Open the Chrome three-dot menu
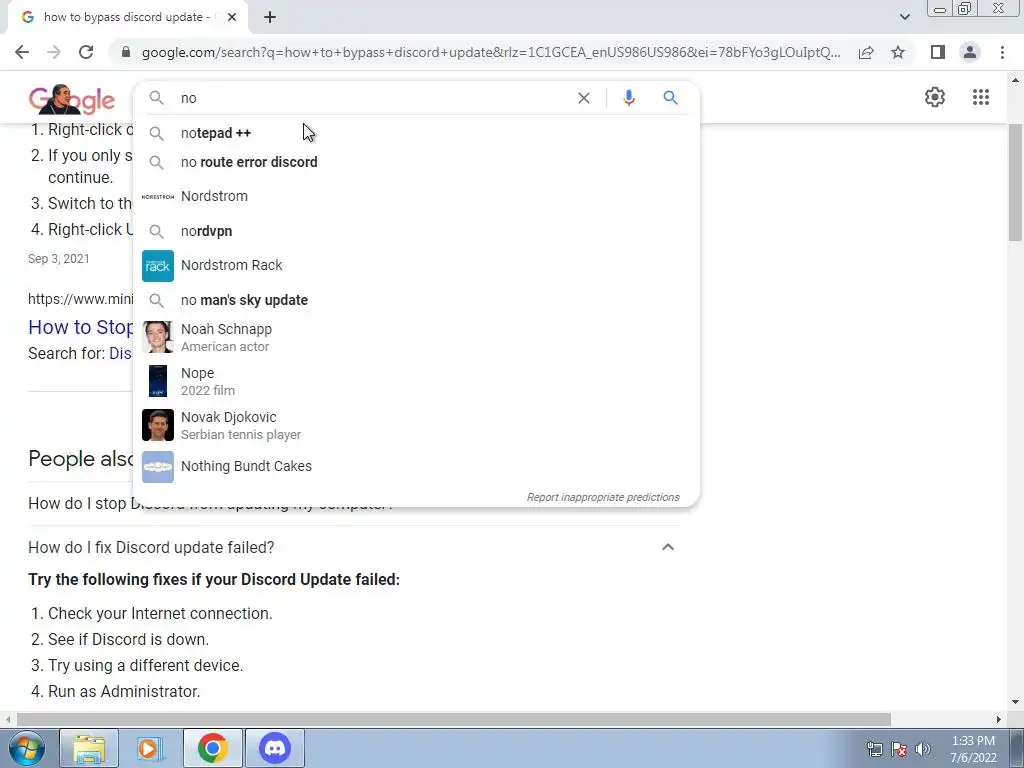 coord(1002,52)
